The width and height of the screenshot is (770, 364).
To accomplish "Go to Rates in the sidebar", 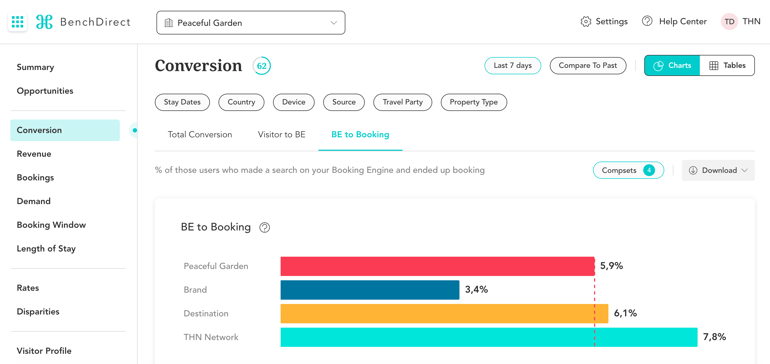I will [x=28, y=288].
